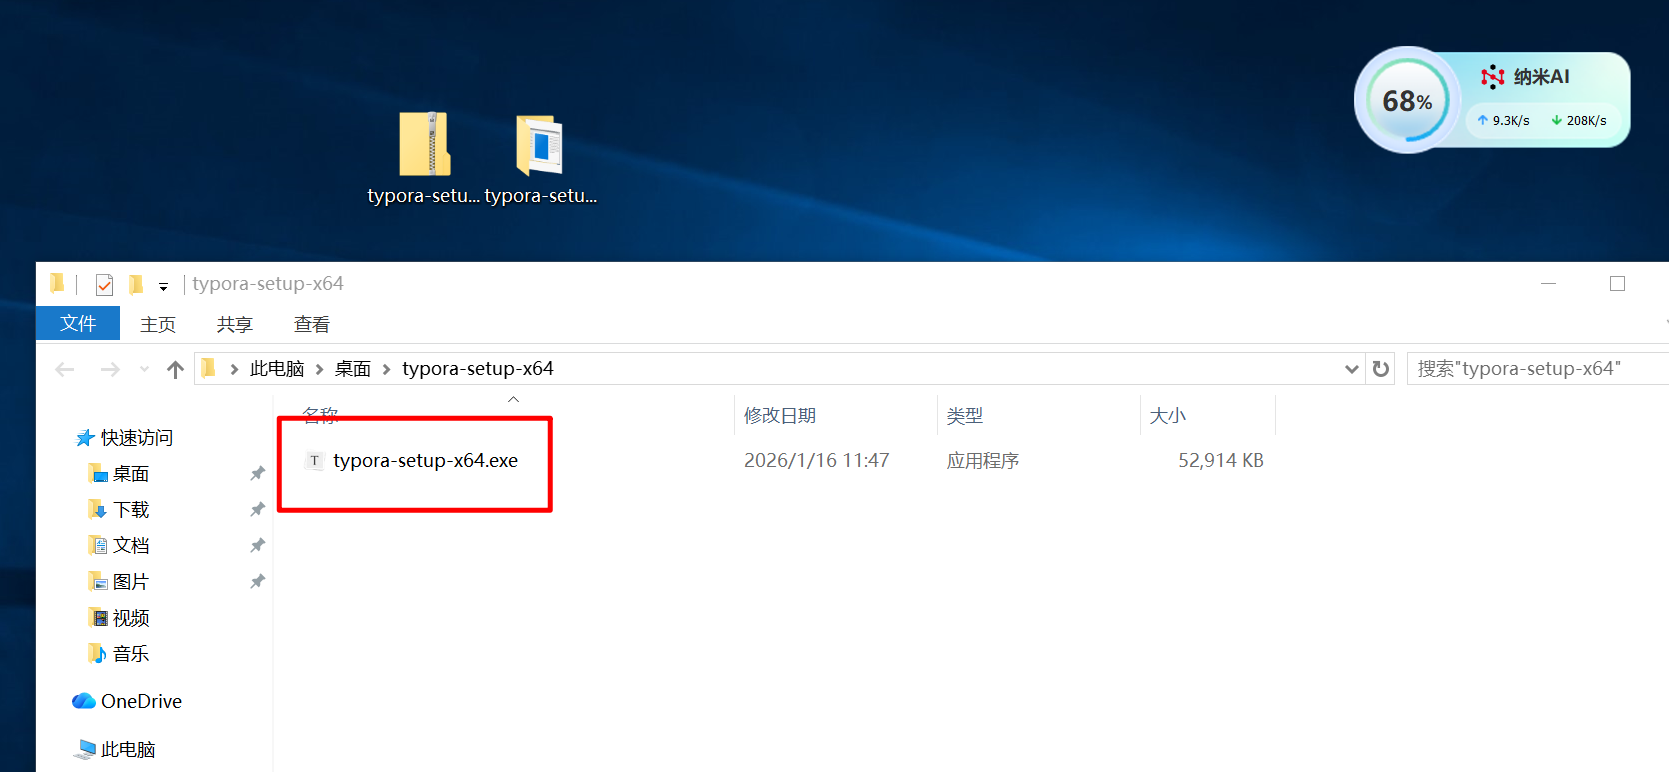The image size is (1669, 772).
Task: Click the back navigation arrow
Action: tap(65, 370)
